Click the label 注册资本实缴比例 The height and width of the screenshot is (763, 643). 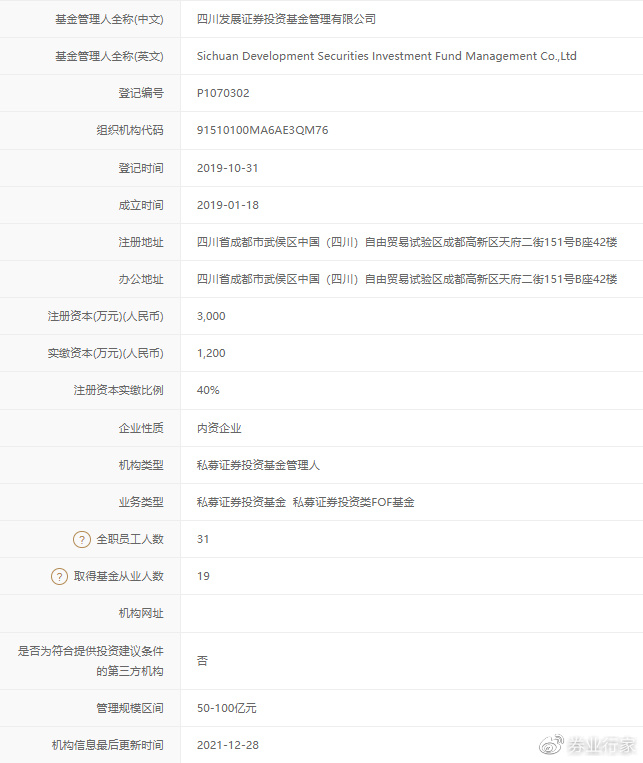(x=118, y=390)
